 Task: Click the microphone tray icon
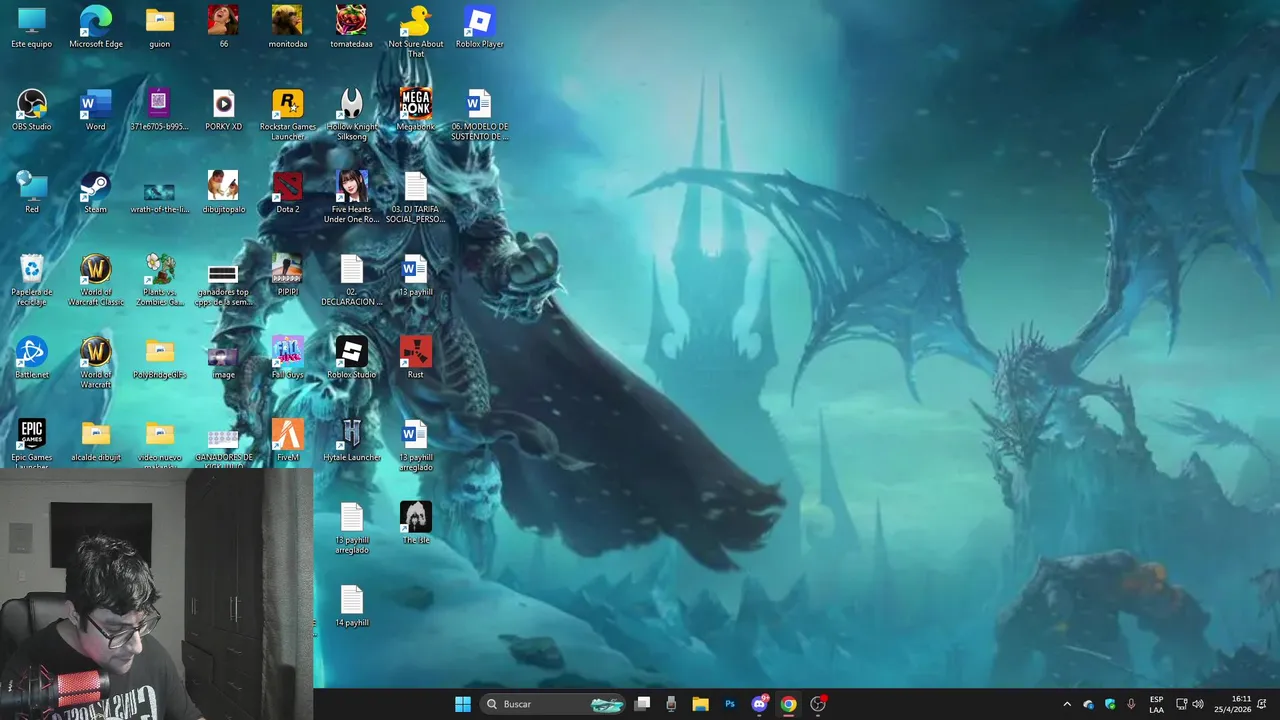[1131, 704]
